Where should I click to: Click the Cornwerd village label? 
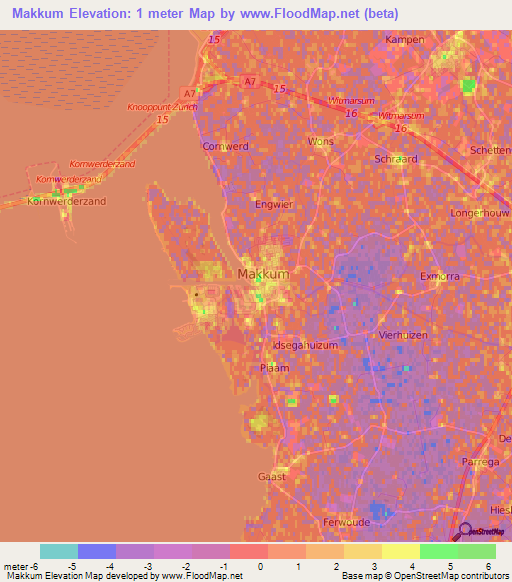(x=225, y=146)
